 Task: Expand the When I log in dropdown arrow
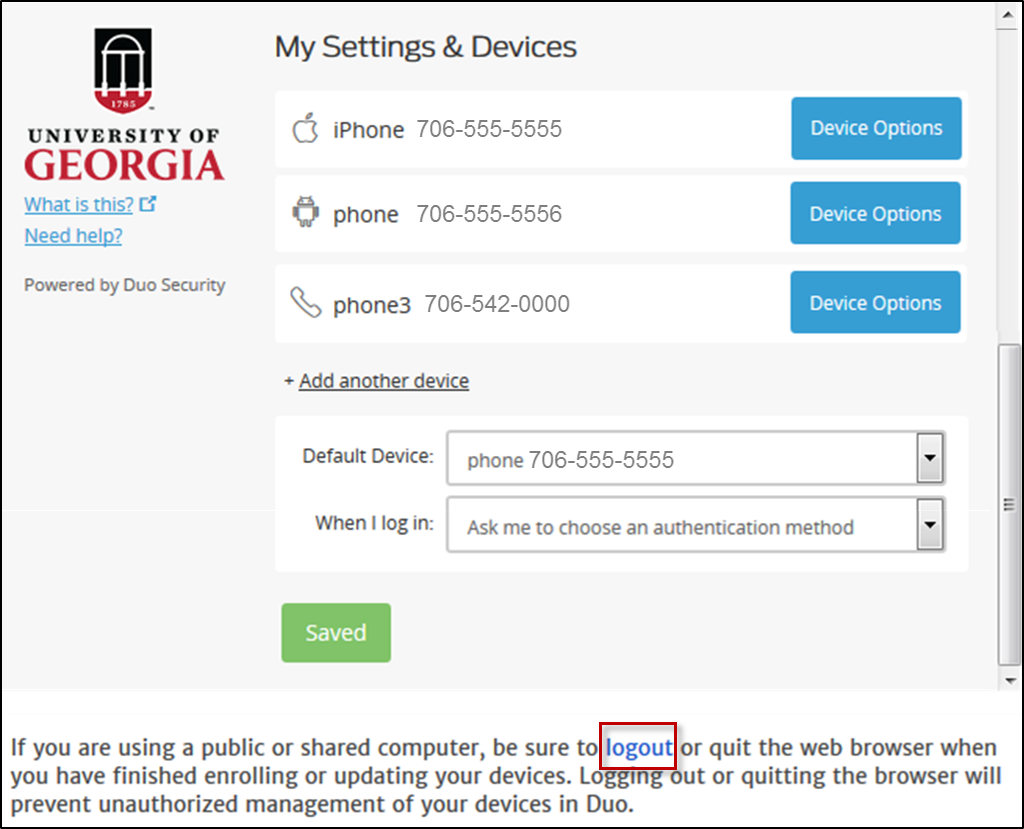[x=930, y=525]
